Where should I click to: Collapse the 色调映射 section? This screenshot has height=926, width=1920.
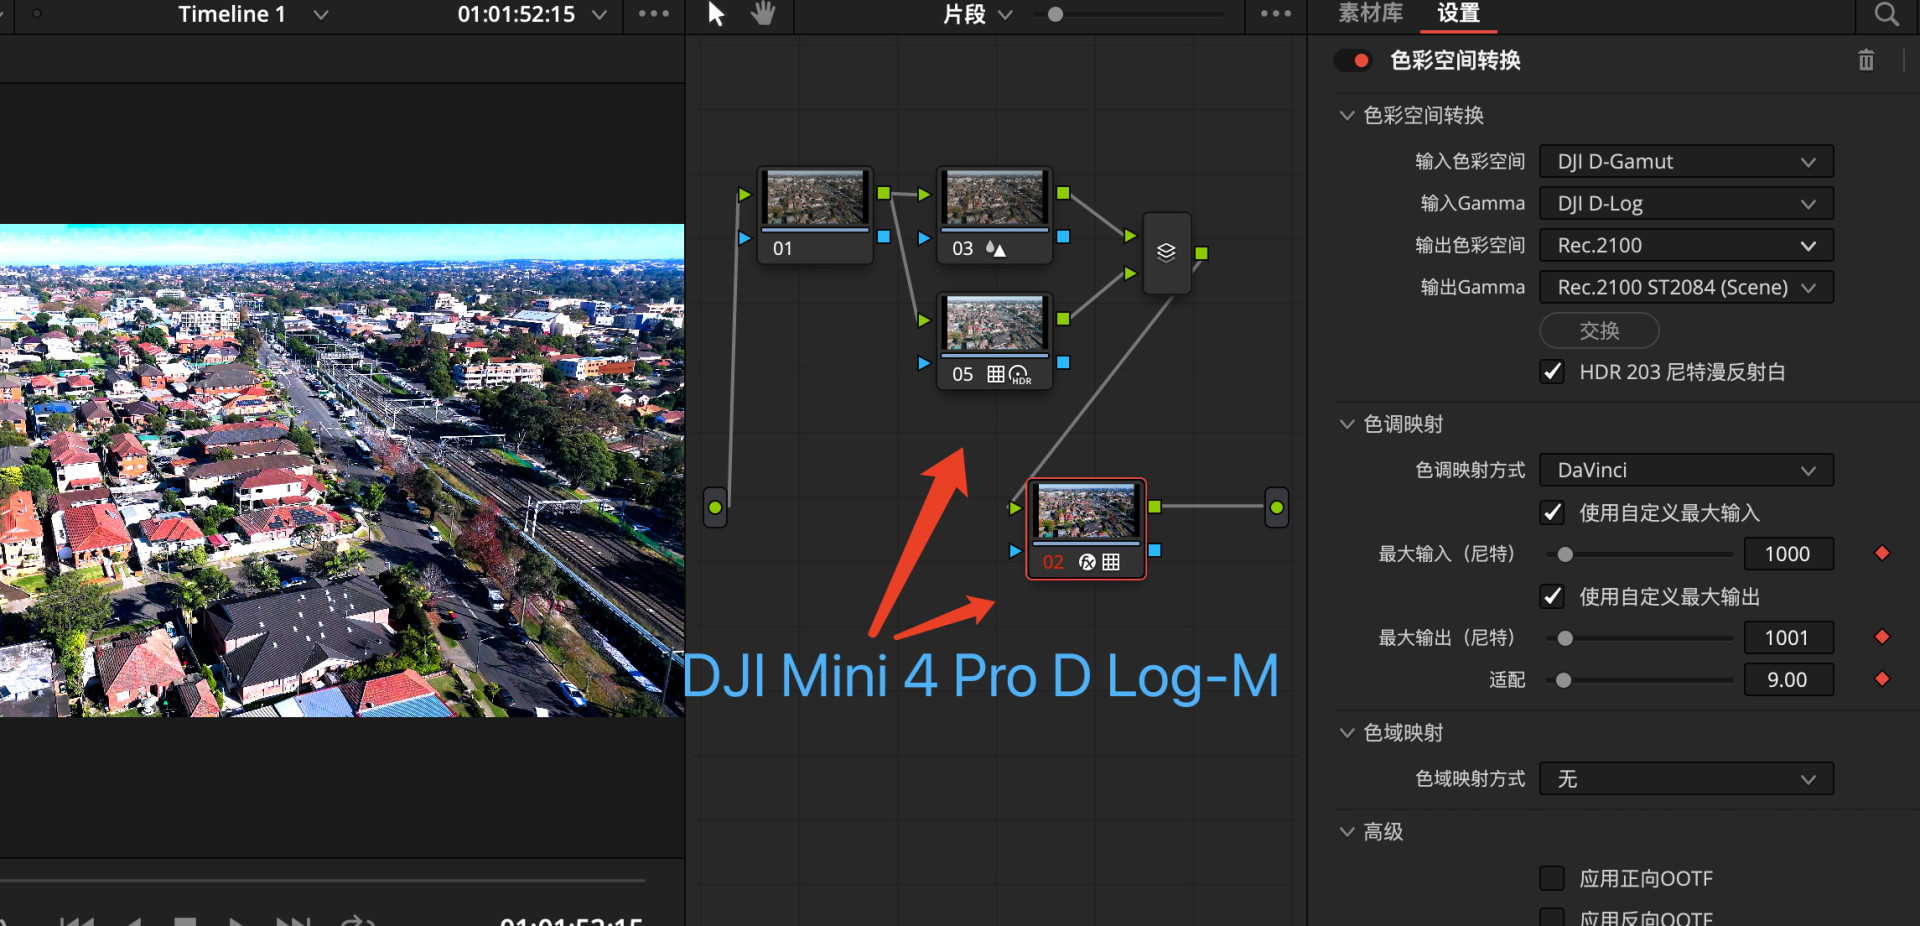coord(1347,424)
